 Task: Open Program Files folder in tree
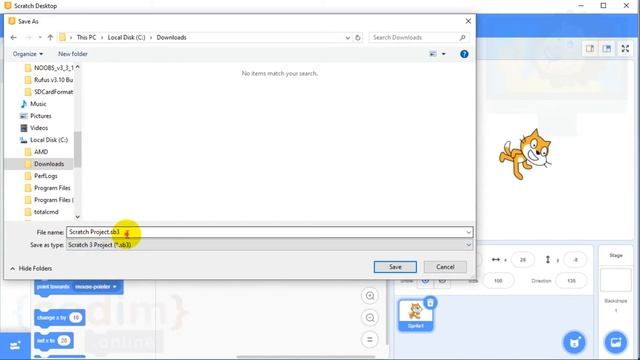pos(47,188)
